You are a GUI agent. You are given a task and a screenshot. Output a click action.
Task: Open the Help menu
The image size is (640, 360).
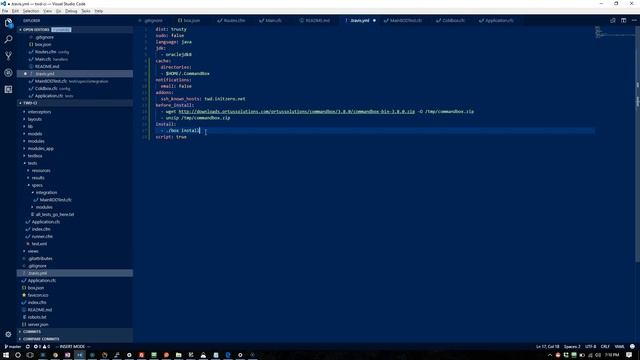coord(99,11)
